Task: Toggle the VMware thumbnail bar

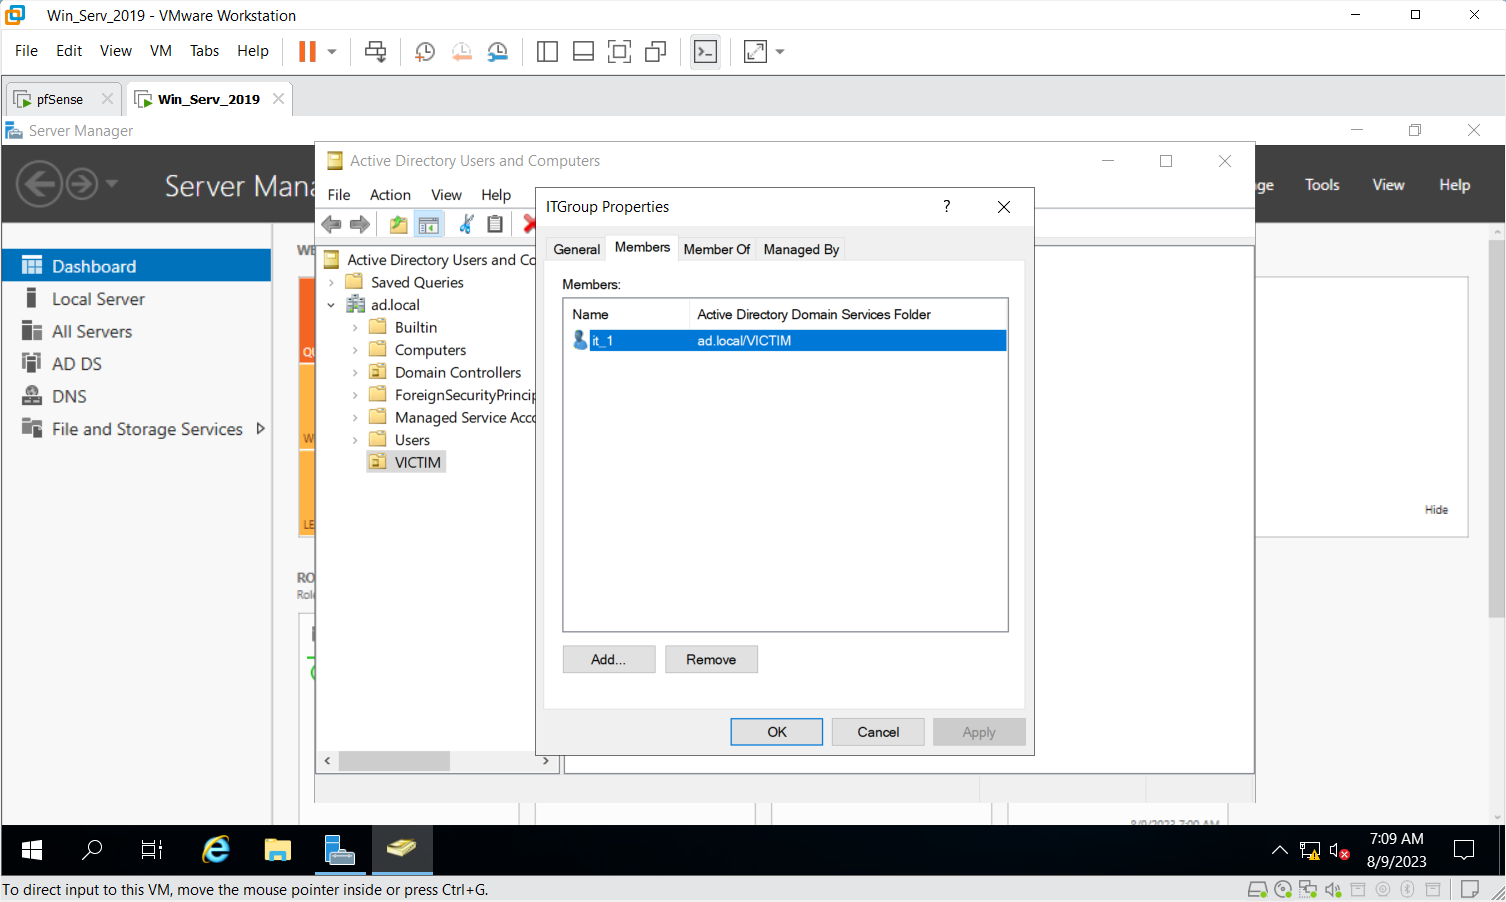Action: 583,51
